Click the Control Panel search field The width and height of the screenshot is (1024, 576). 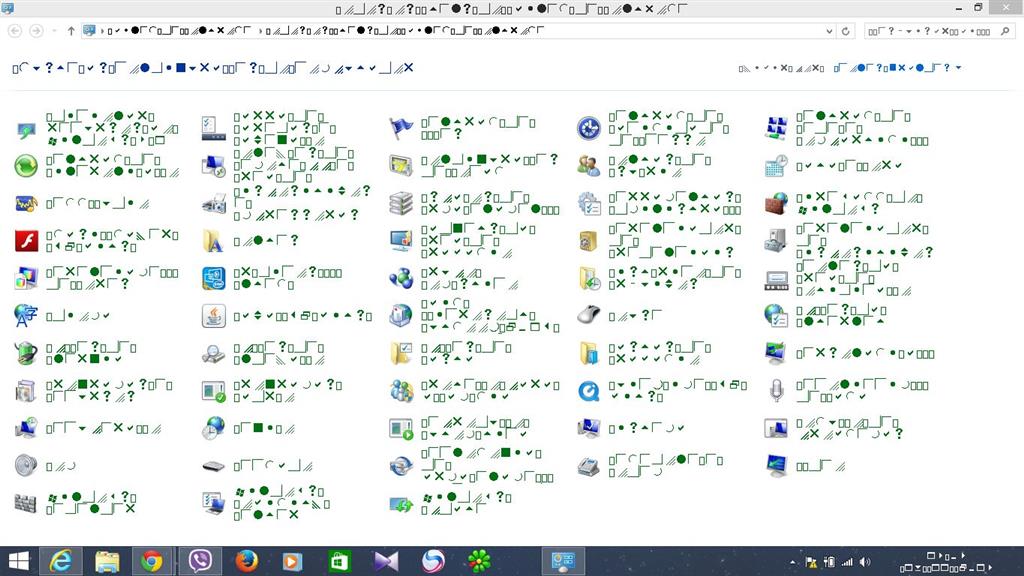click(x=938, y=31)
